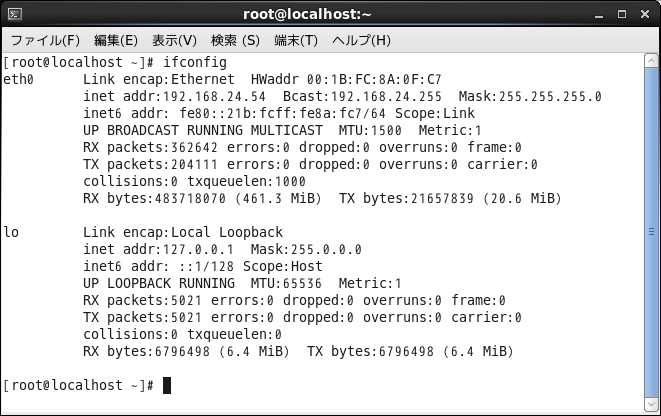Minimize the terminal window
Image resolution: width=661 pixels, height=416 pixels.
599,15
